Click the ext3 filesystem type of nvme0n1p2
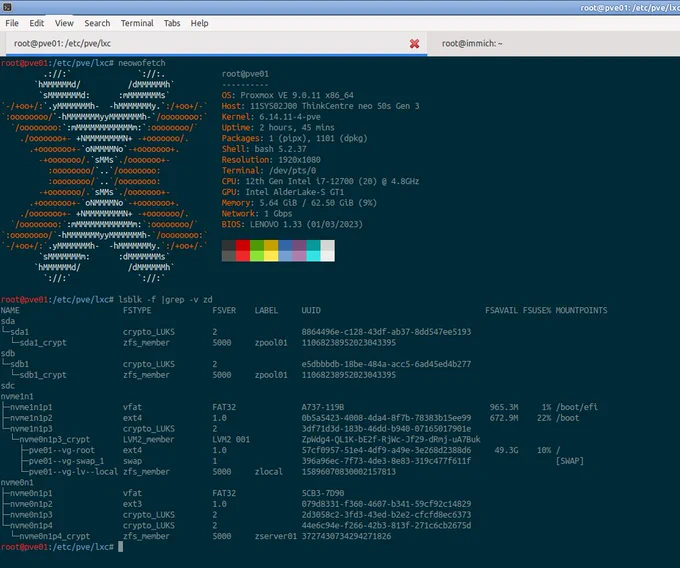This screenshot has height=568, width=680. (x=132, y=504)
